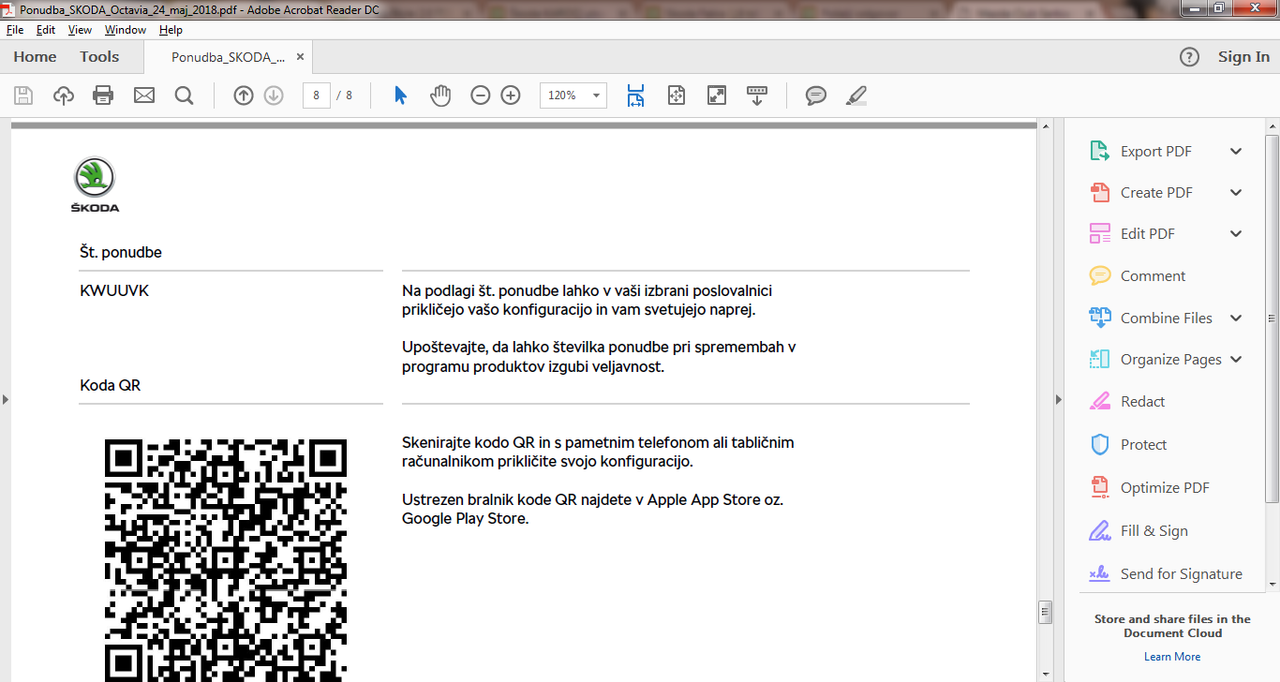Switch to the Tools tab
Screen dimensions: 1280x682
tap(99, 57)
